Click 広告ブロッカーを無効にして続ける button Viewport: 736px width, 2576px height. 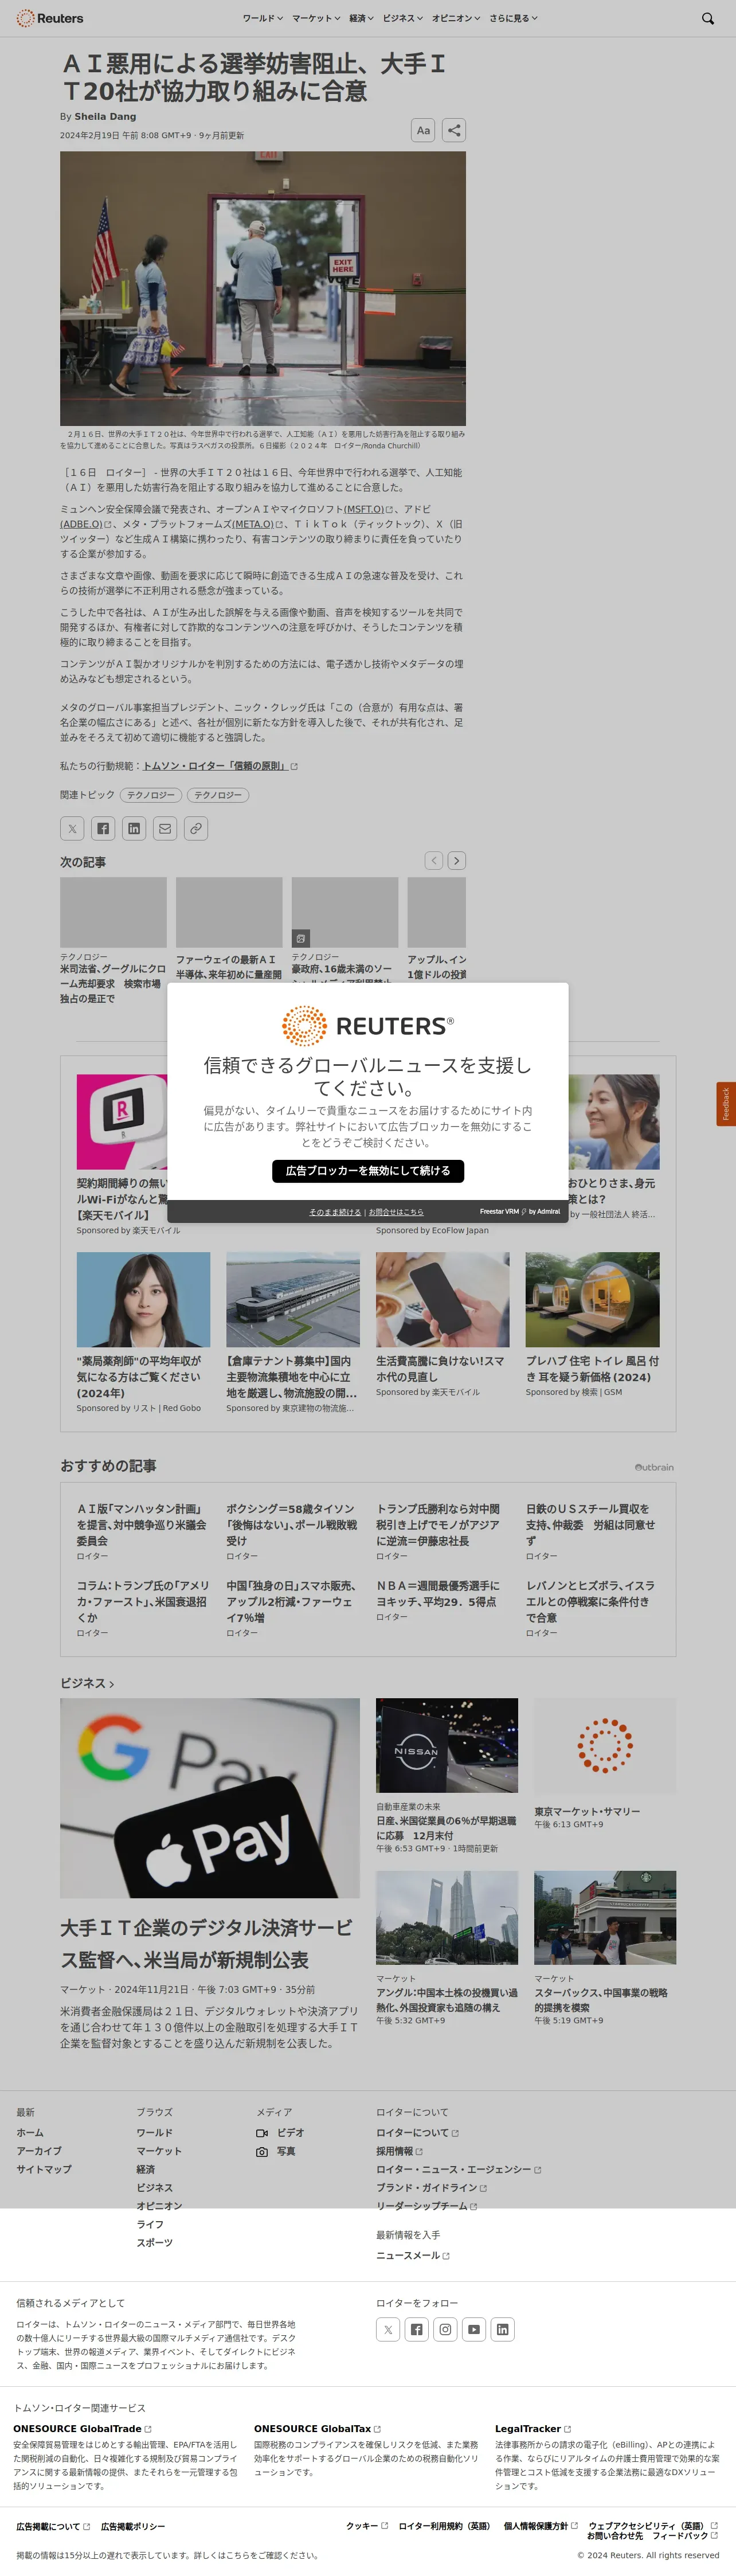tap(368, 1171)
